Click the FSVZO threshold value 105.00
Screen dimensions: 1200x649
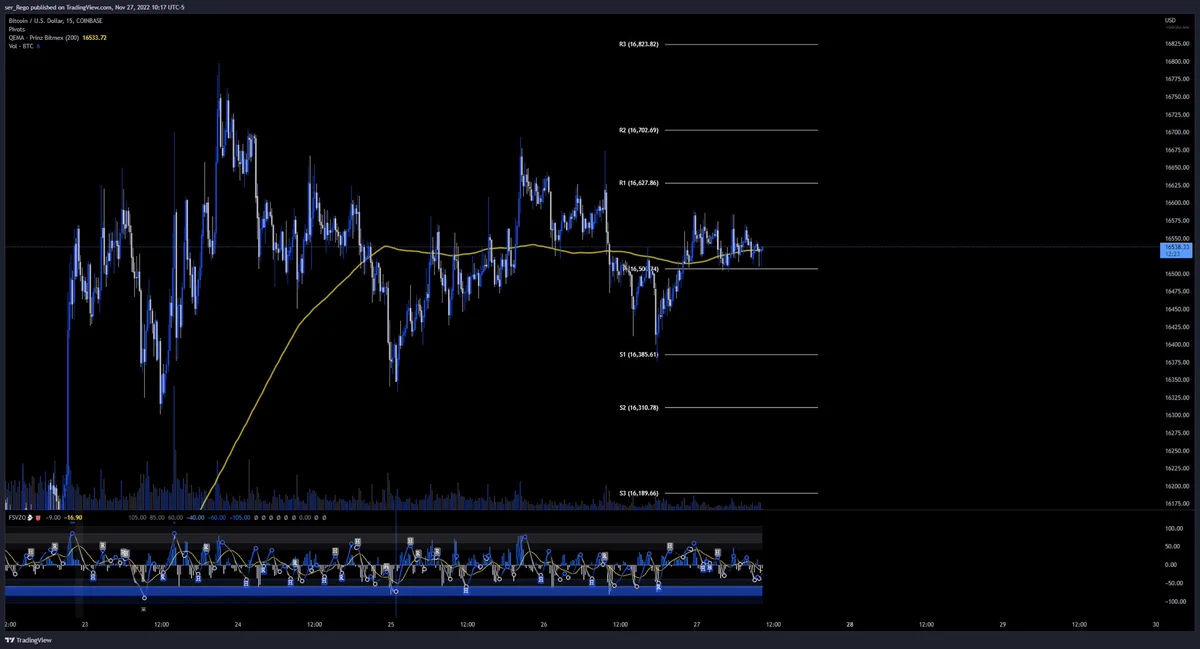coord(137,518)
